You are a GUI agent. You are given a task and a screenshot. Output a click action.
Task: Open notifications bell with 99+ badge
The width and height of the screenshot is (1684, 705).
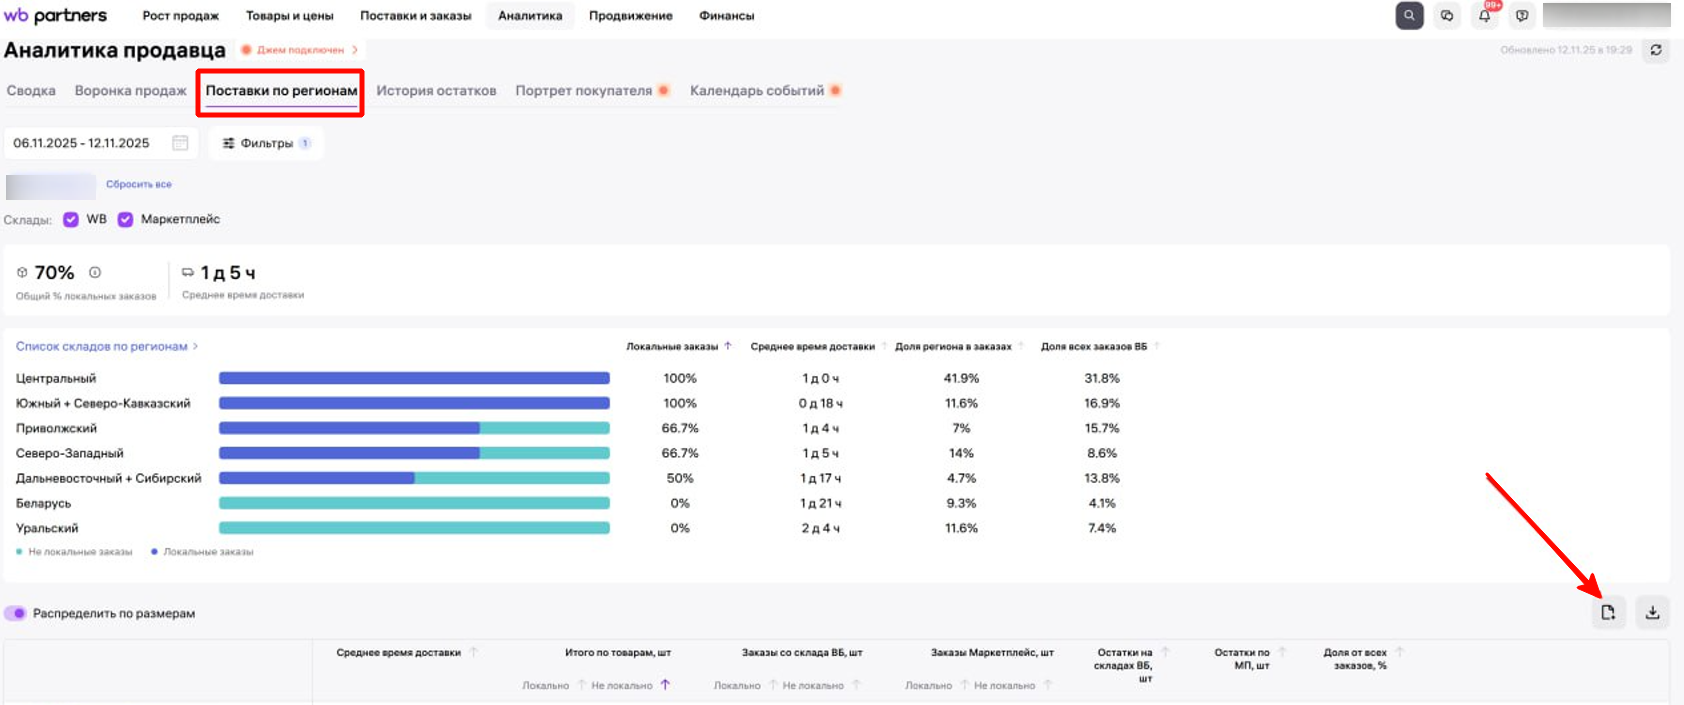1485,15
